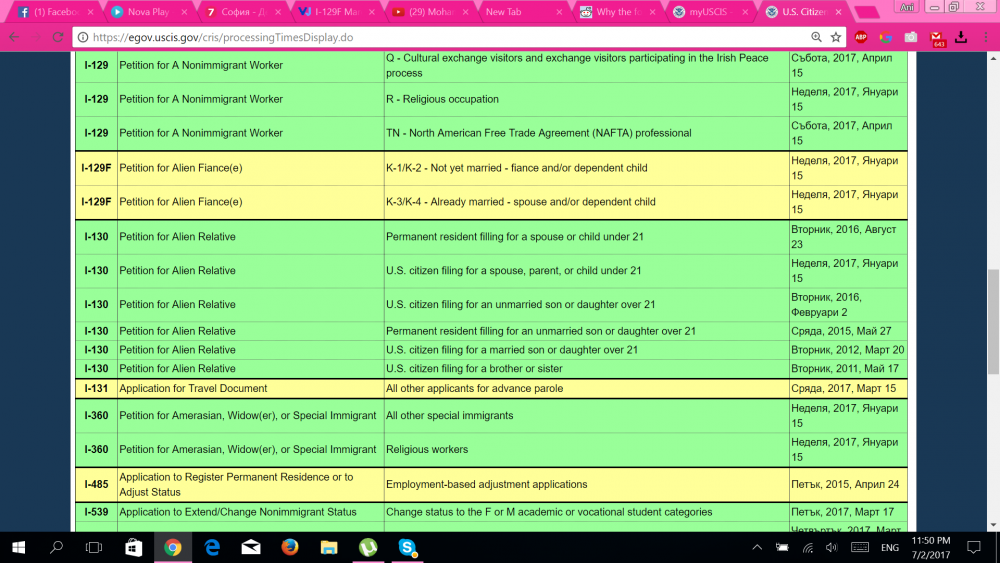The height and width of the screenshot is (563, 1000).
Task: Launch Microsoft Edge from taskbar
Action: 212,548
